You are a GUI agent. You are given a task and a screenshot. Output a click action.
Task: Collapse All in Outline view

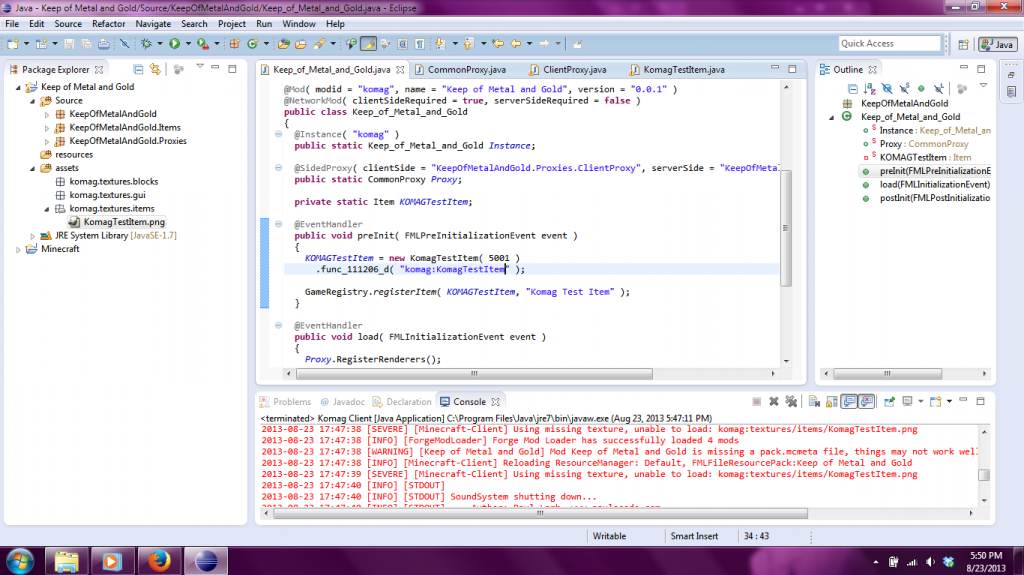[x=852, y=88]
